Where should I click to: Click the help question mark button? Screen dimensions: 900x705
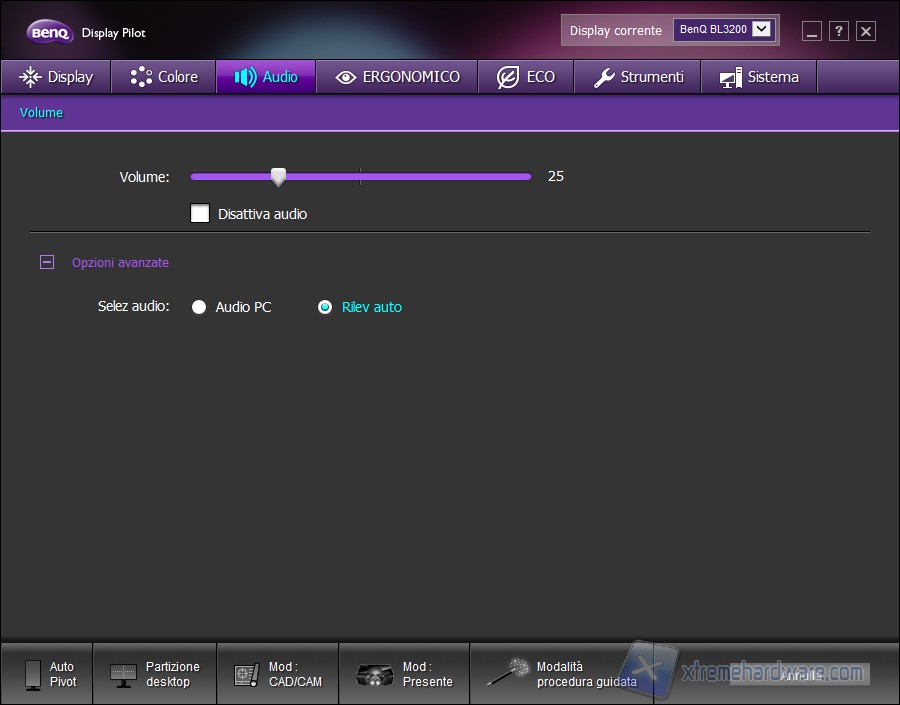(x=839, y=31)
